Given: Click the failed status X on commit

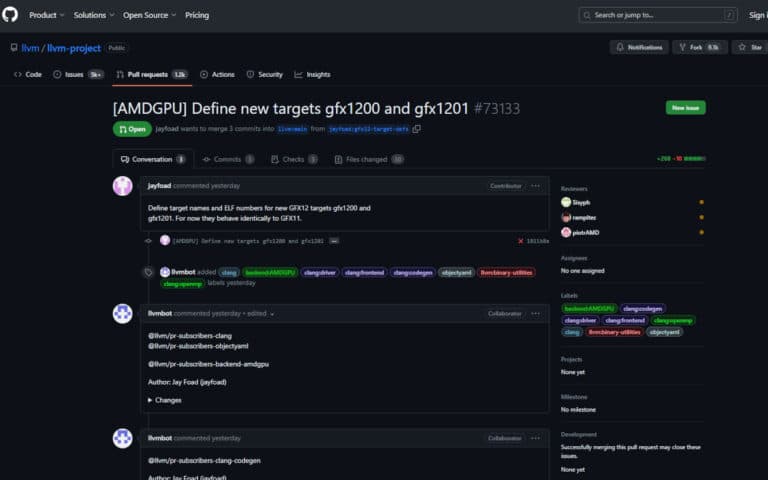Looking at the screenshot, I should click(520, 241).
